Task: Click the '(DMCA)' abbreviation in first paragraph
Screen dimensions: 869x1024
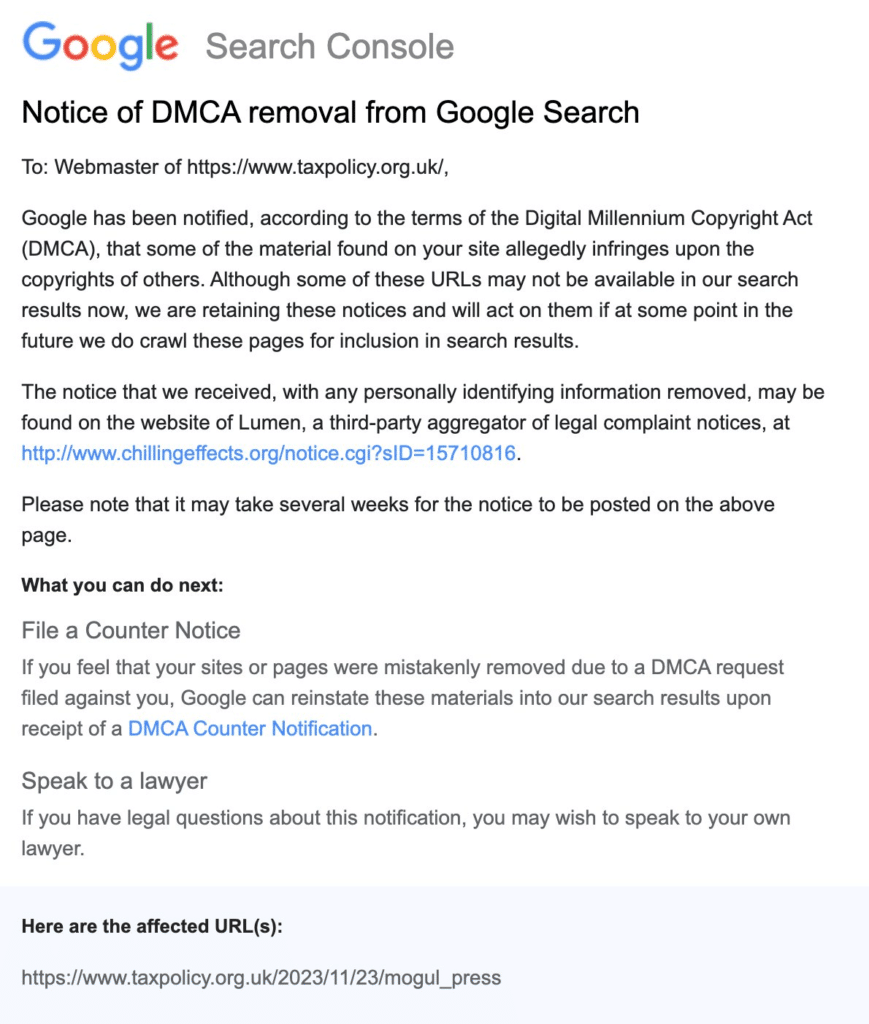Action: (61, 249)
